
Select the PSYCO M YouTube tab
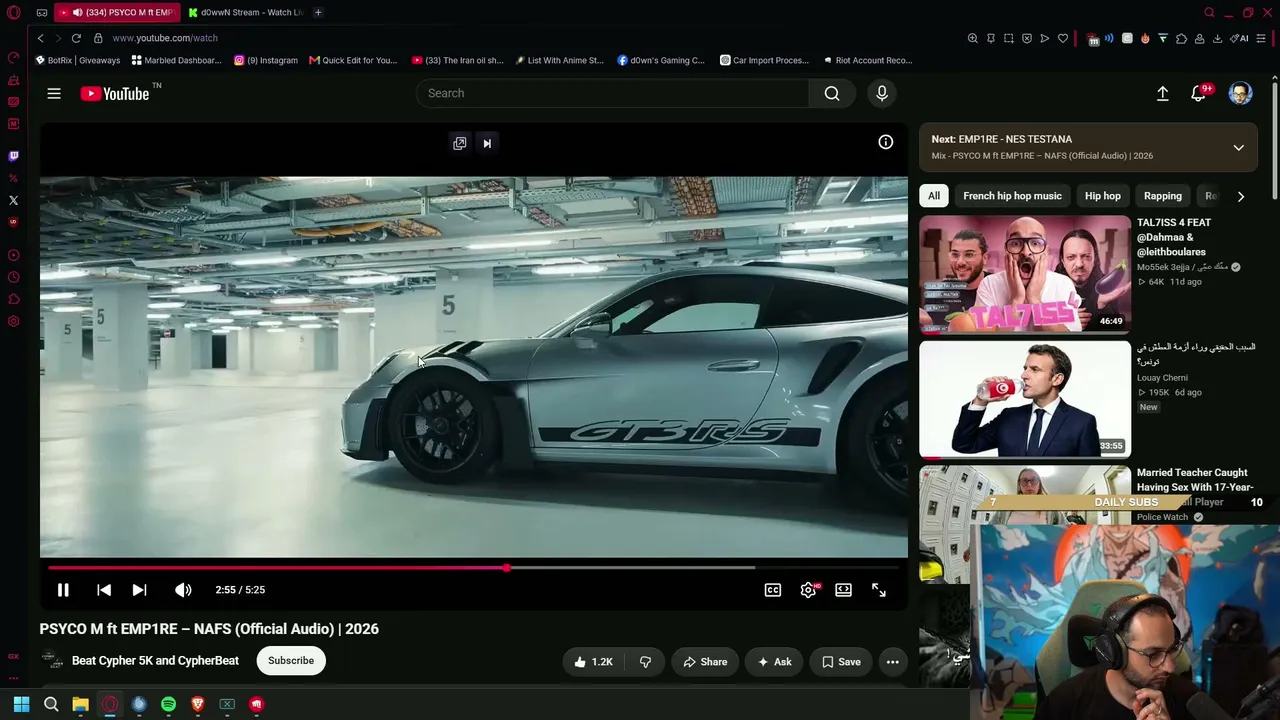(117, 12)
